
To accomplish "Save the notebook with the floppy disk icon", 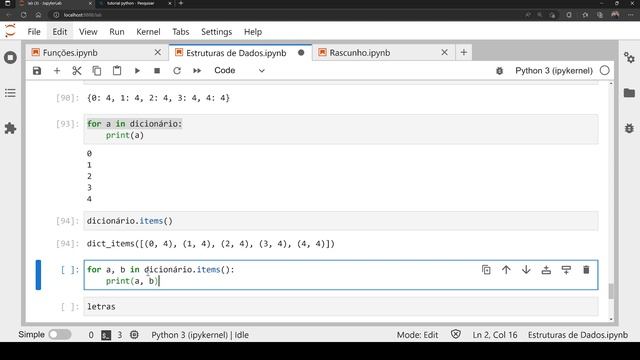I will [37, 71].
